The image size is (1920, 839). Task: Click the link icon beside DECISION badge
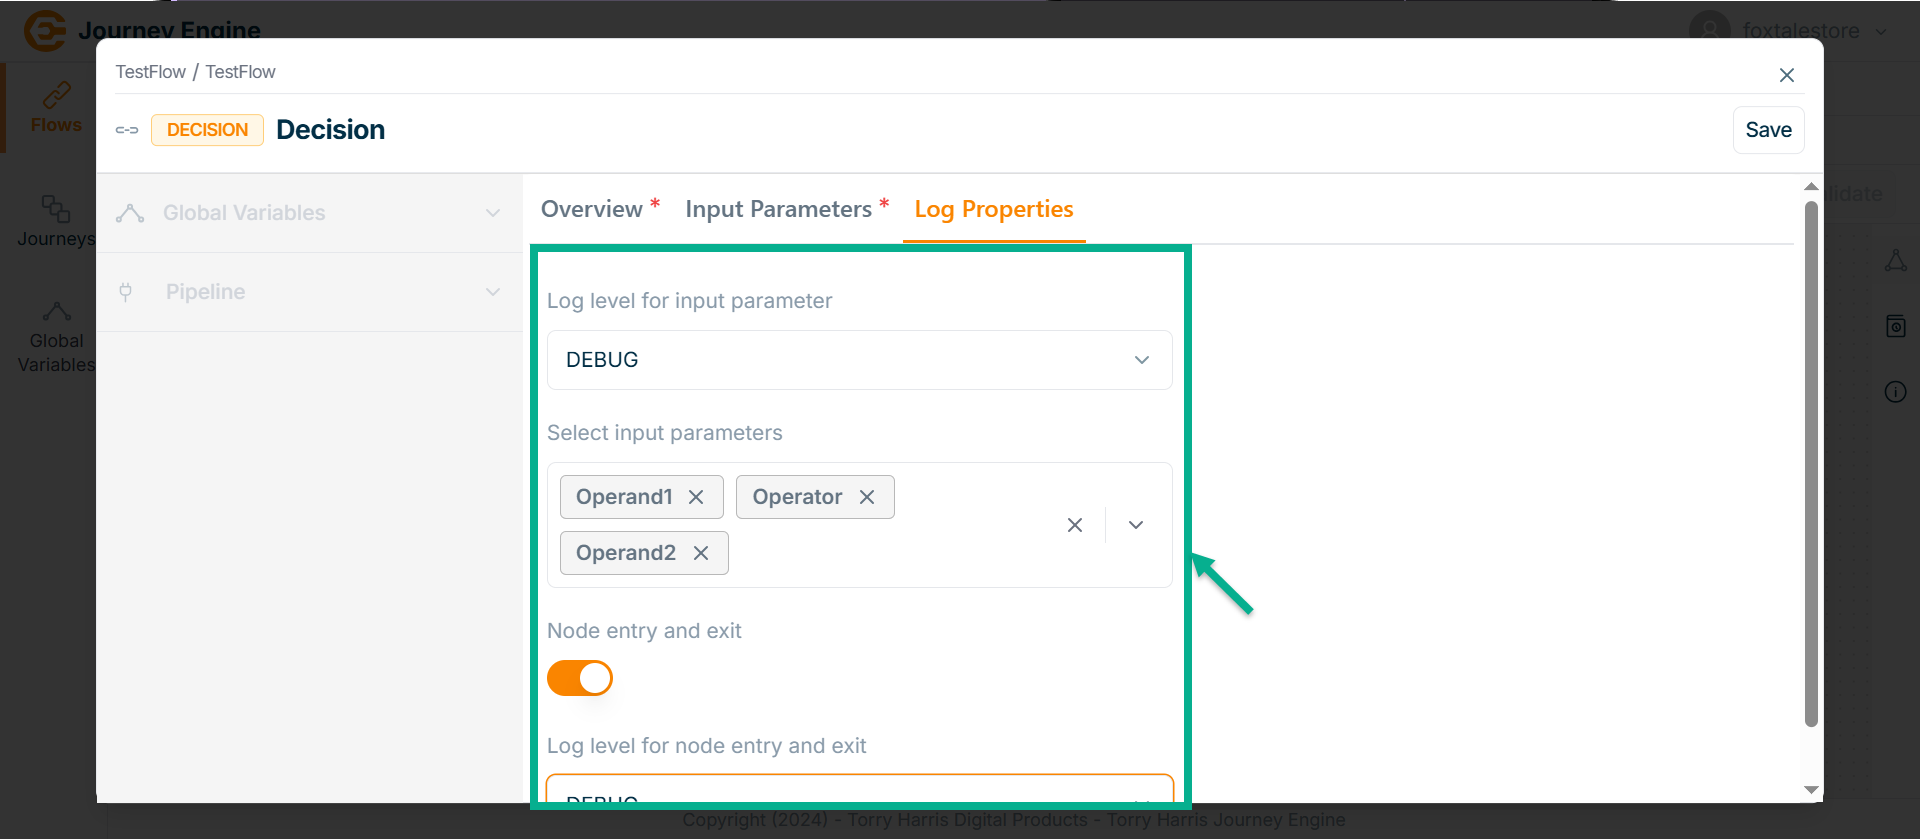tap(127, 130)
